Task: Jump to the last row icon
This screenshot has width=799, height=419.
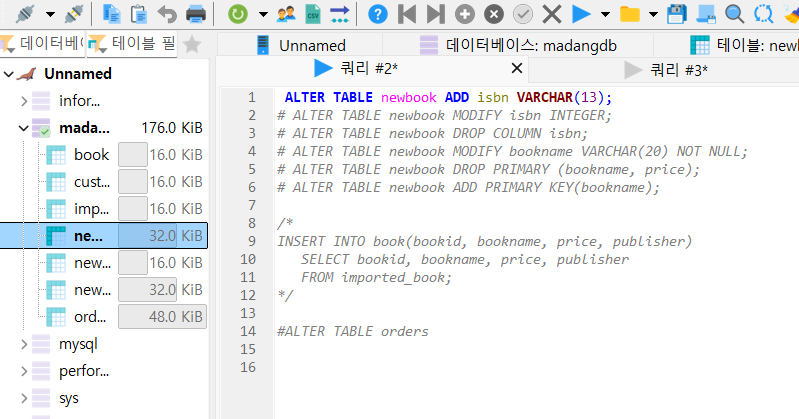Action: pyautogui.click(x=436, y=14)
